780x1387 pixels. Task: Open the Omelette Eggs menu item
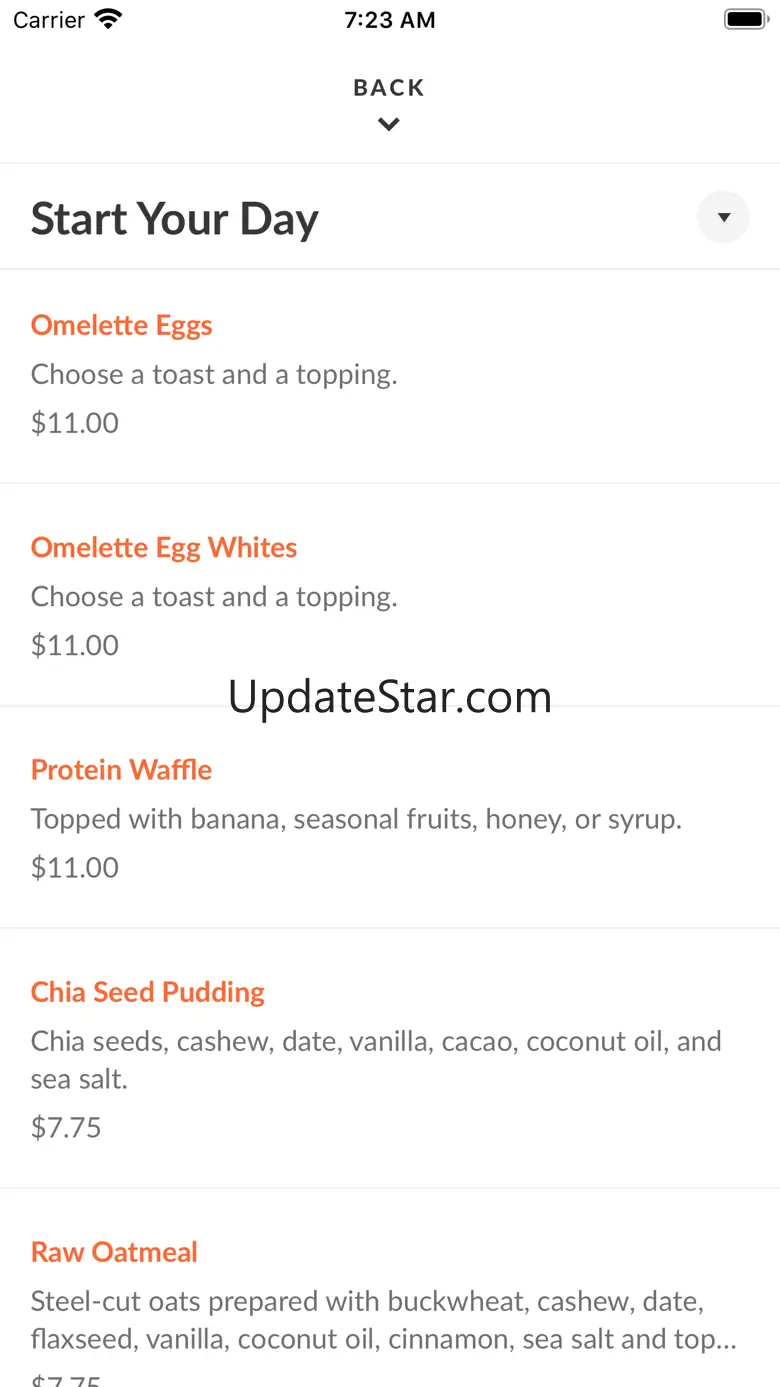[122, 325]
